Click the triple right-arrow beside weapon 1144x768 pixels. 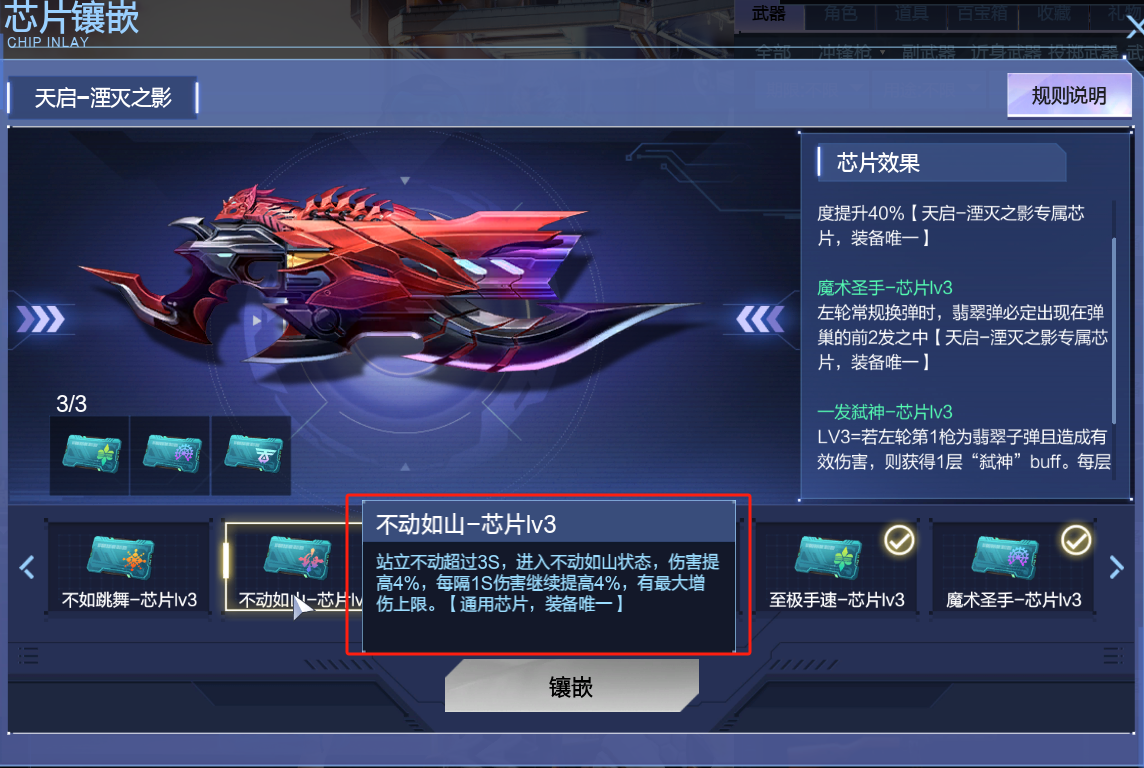(41, 319)
